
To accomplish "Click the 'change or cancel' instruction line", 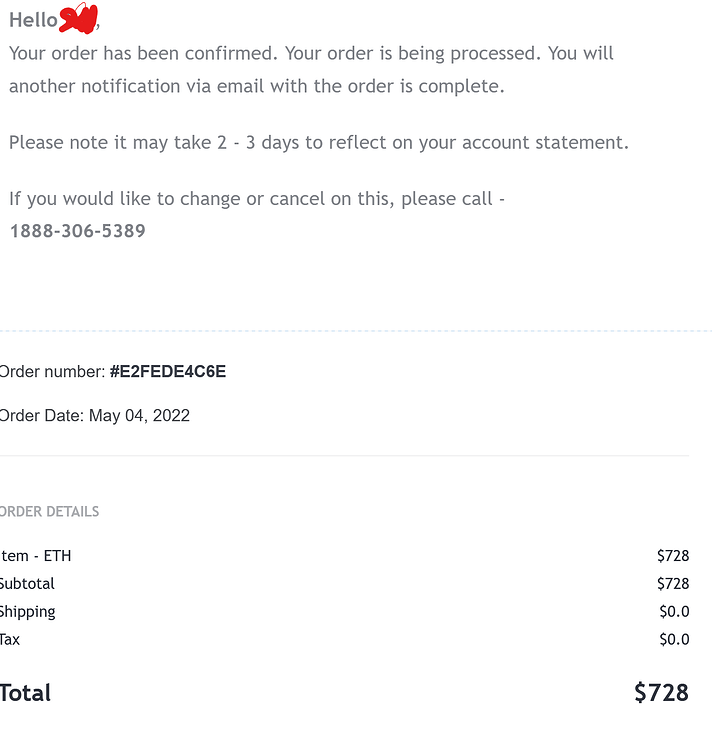I will [257, 199].
